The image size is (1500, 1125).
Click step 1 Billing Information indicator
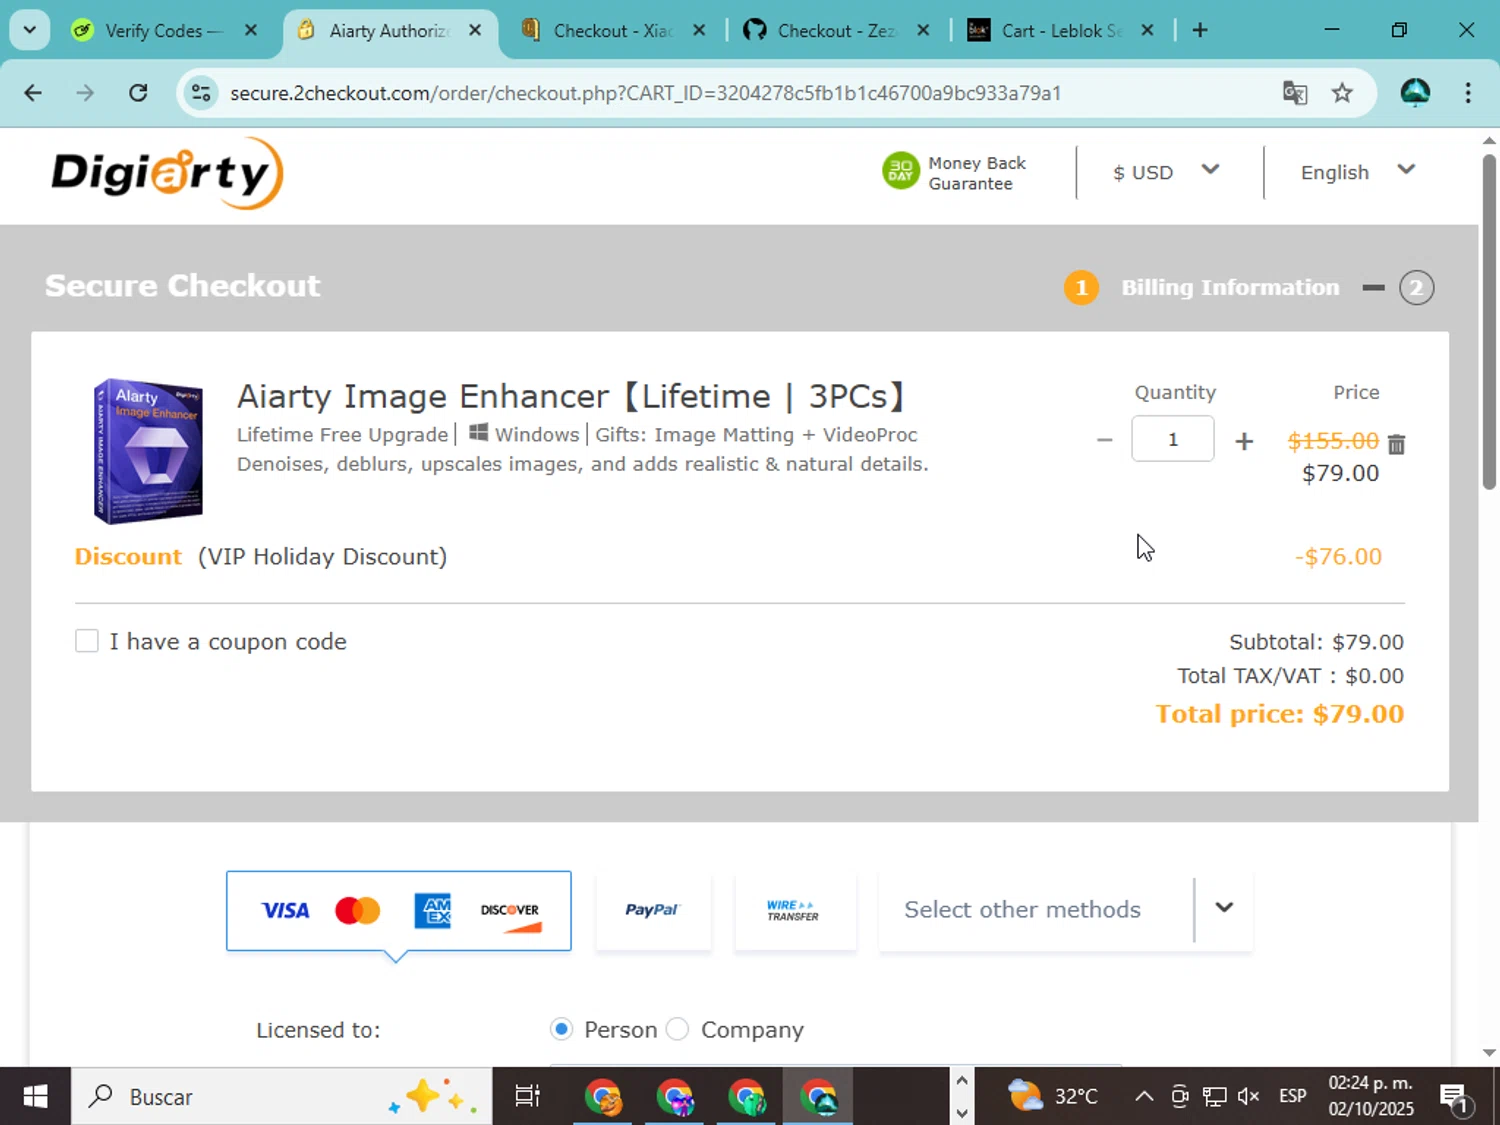tap(1202, 288)
